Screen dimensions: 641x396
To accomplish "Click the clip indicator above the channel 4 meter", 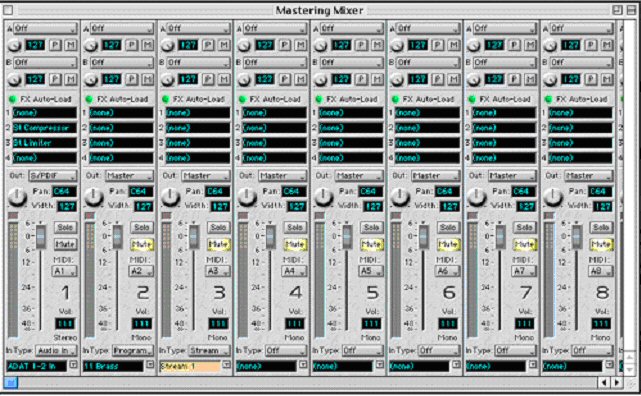I will pyautogui.click(x=243, y=215).
